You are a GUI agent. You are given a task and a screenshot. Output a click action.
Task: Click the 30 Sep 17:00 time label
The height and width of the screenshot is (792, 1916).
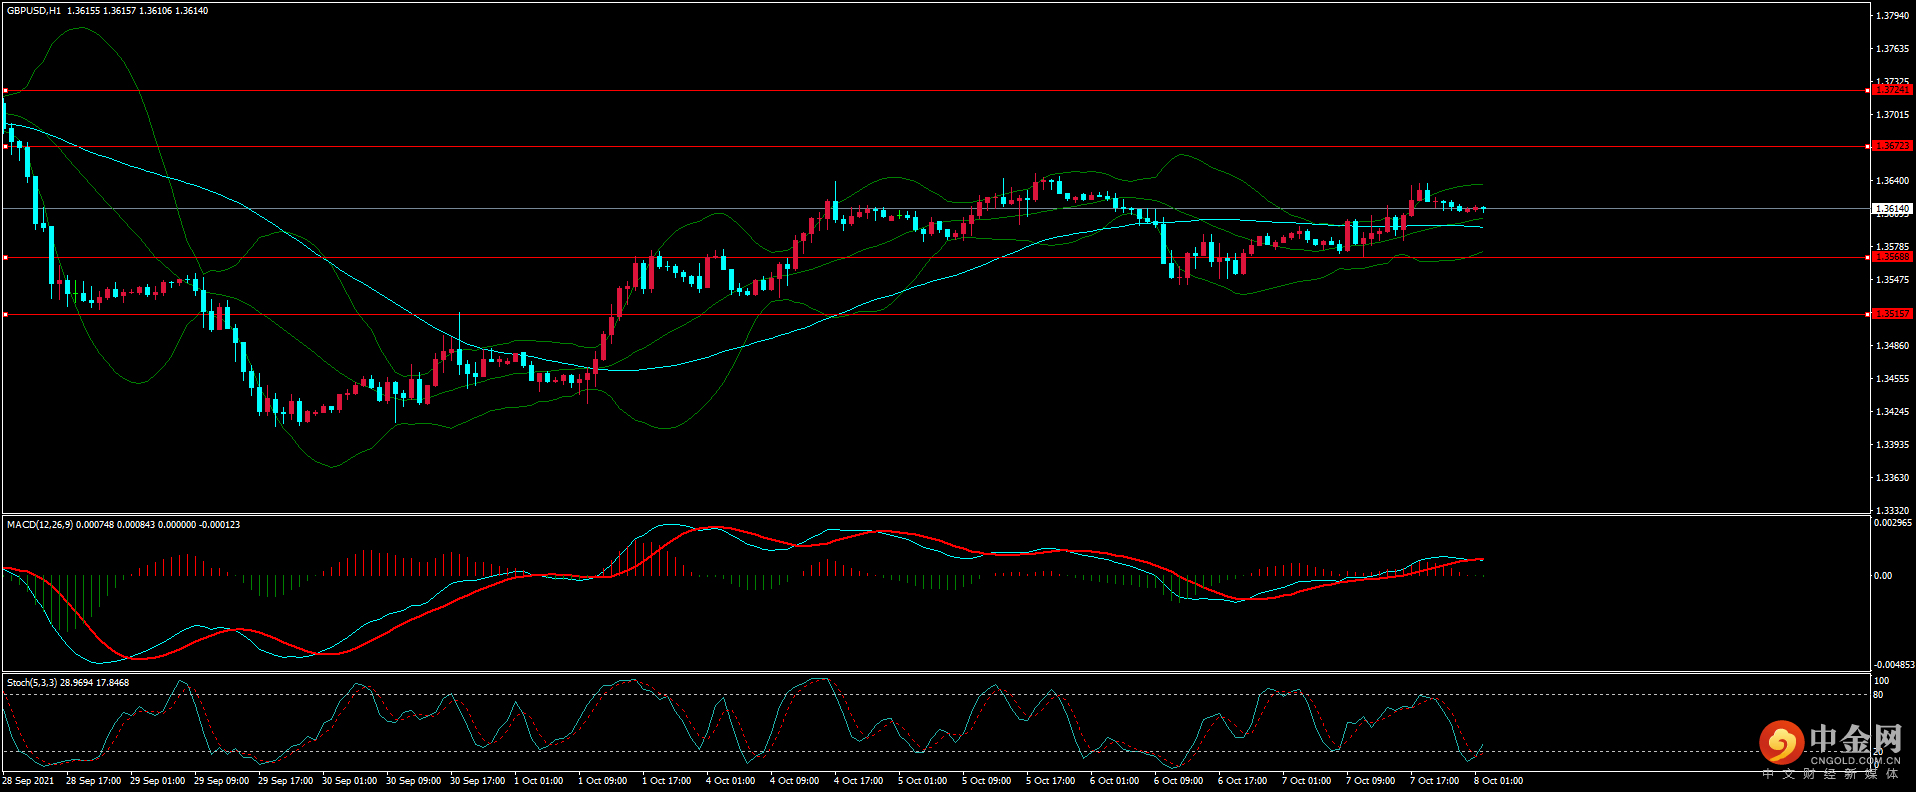[478, 781]
